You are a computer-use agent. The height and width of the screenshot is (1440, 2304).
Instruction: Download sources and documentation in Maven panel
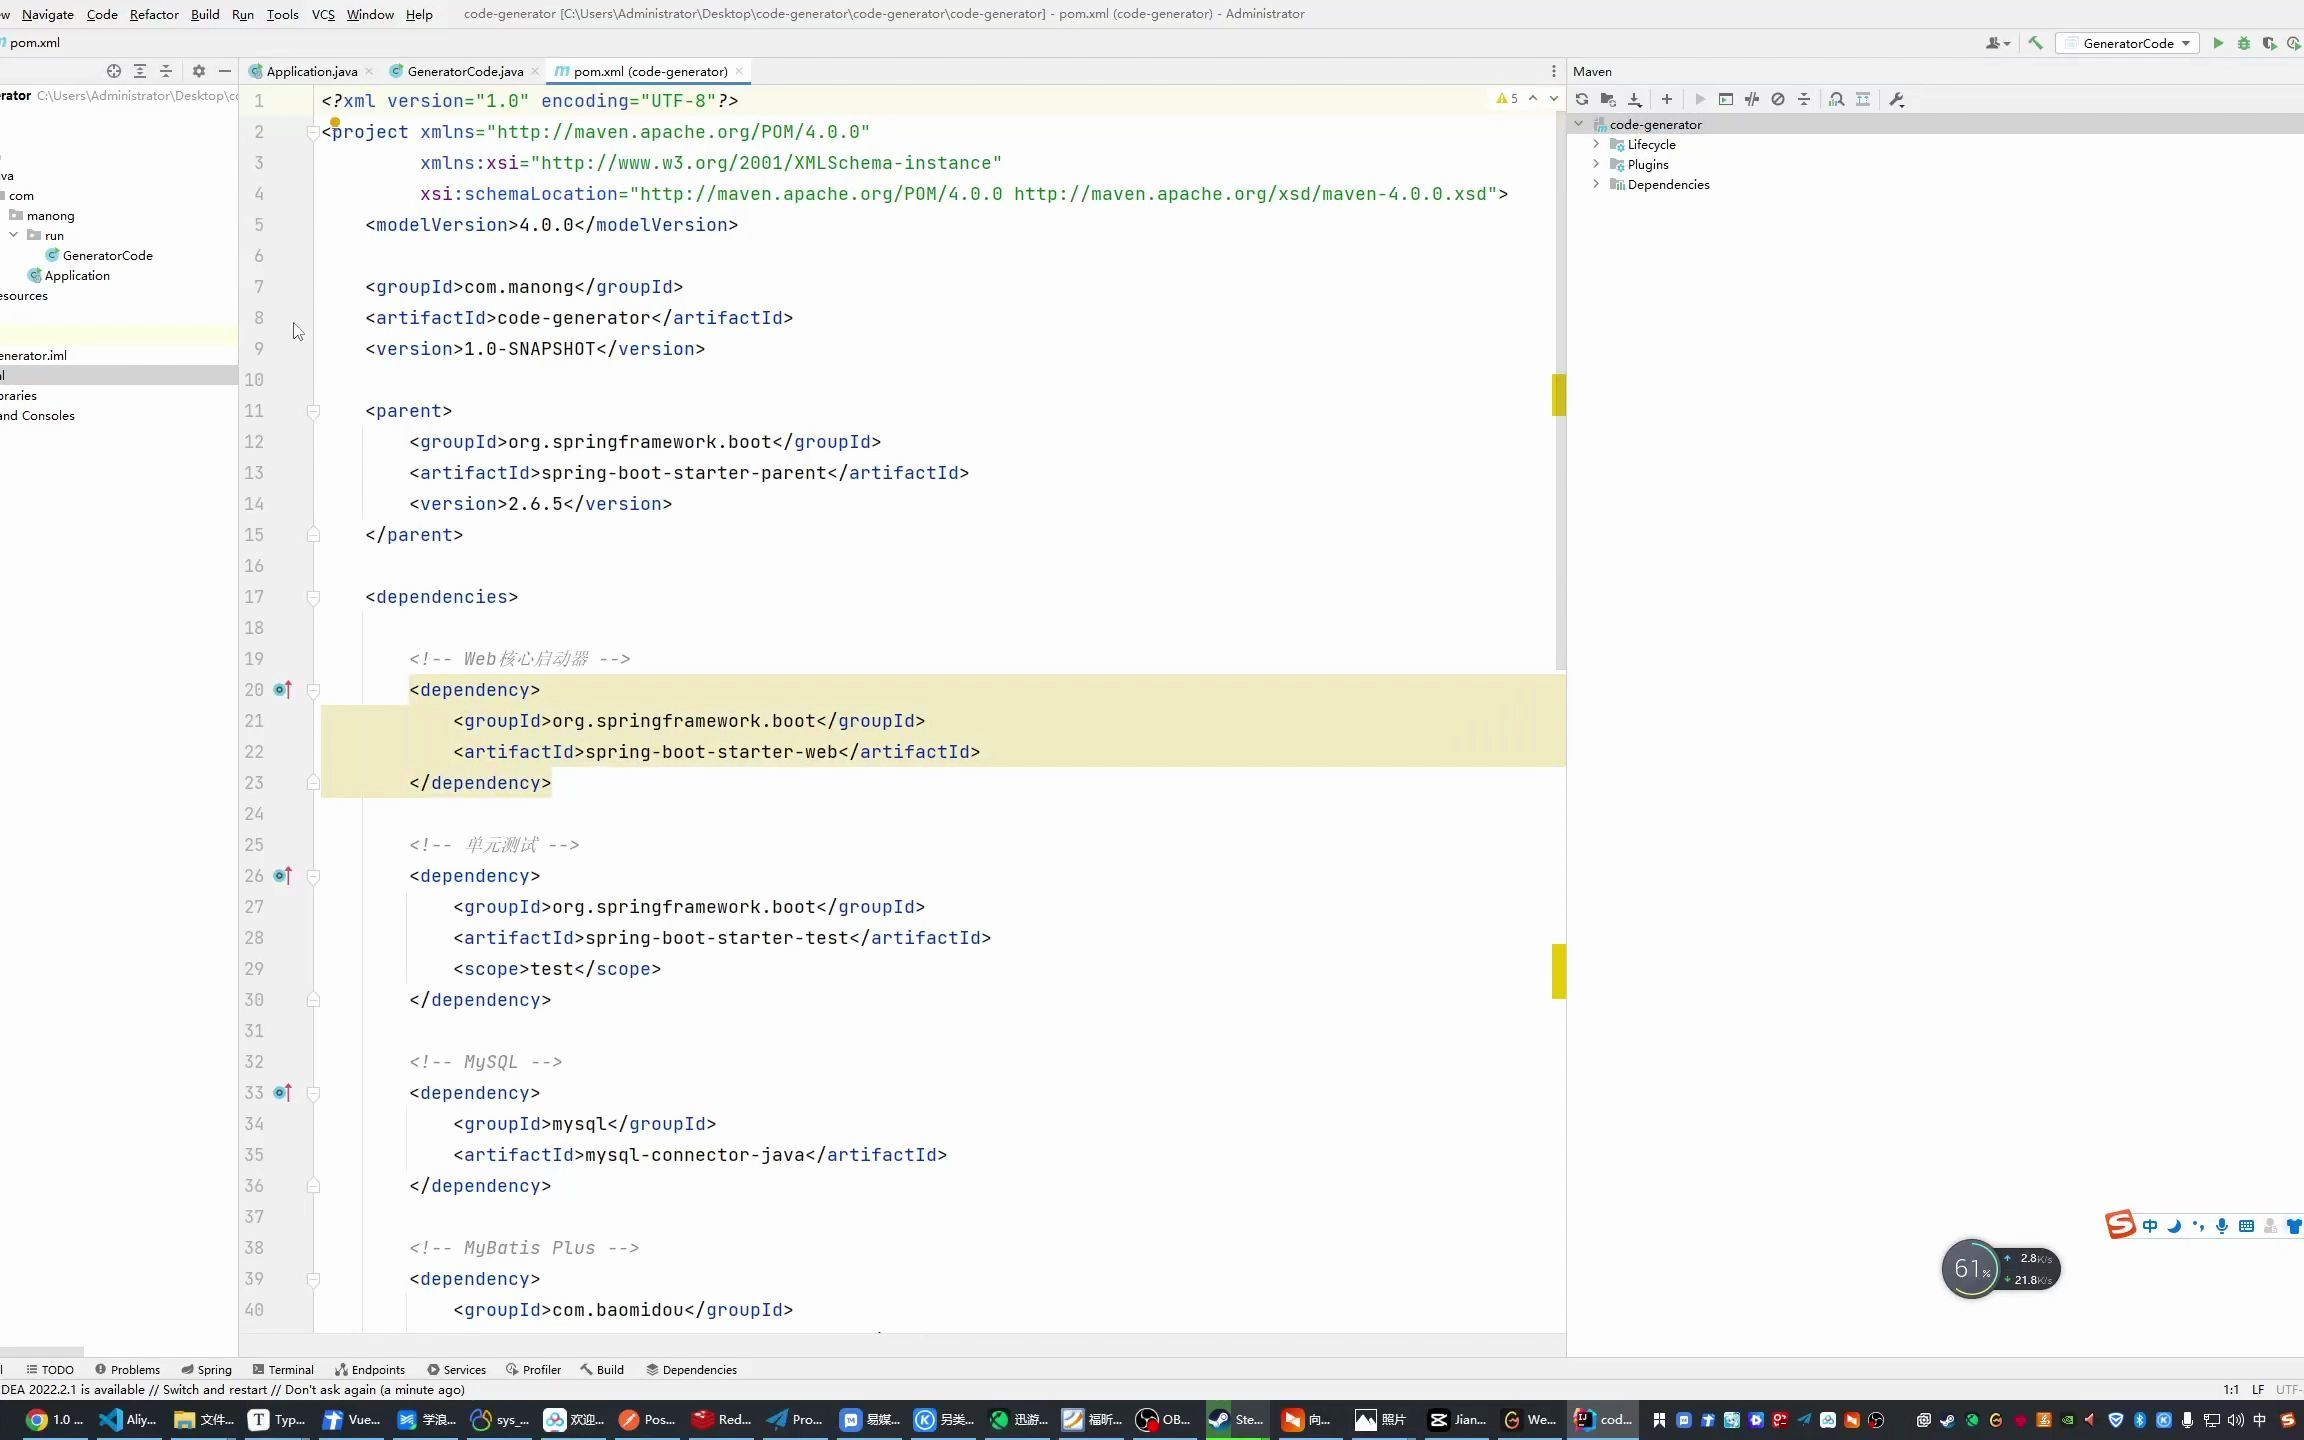click(x=1635, y=99)
